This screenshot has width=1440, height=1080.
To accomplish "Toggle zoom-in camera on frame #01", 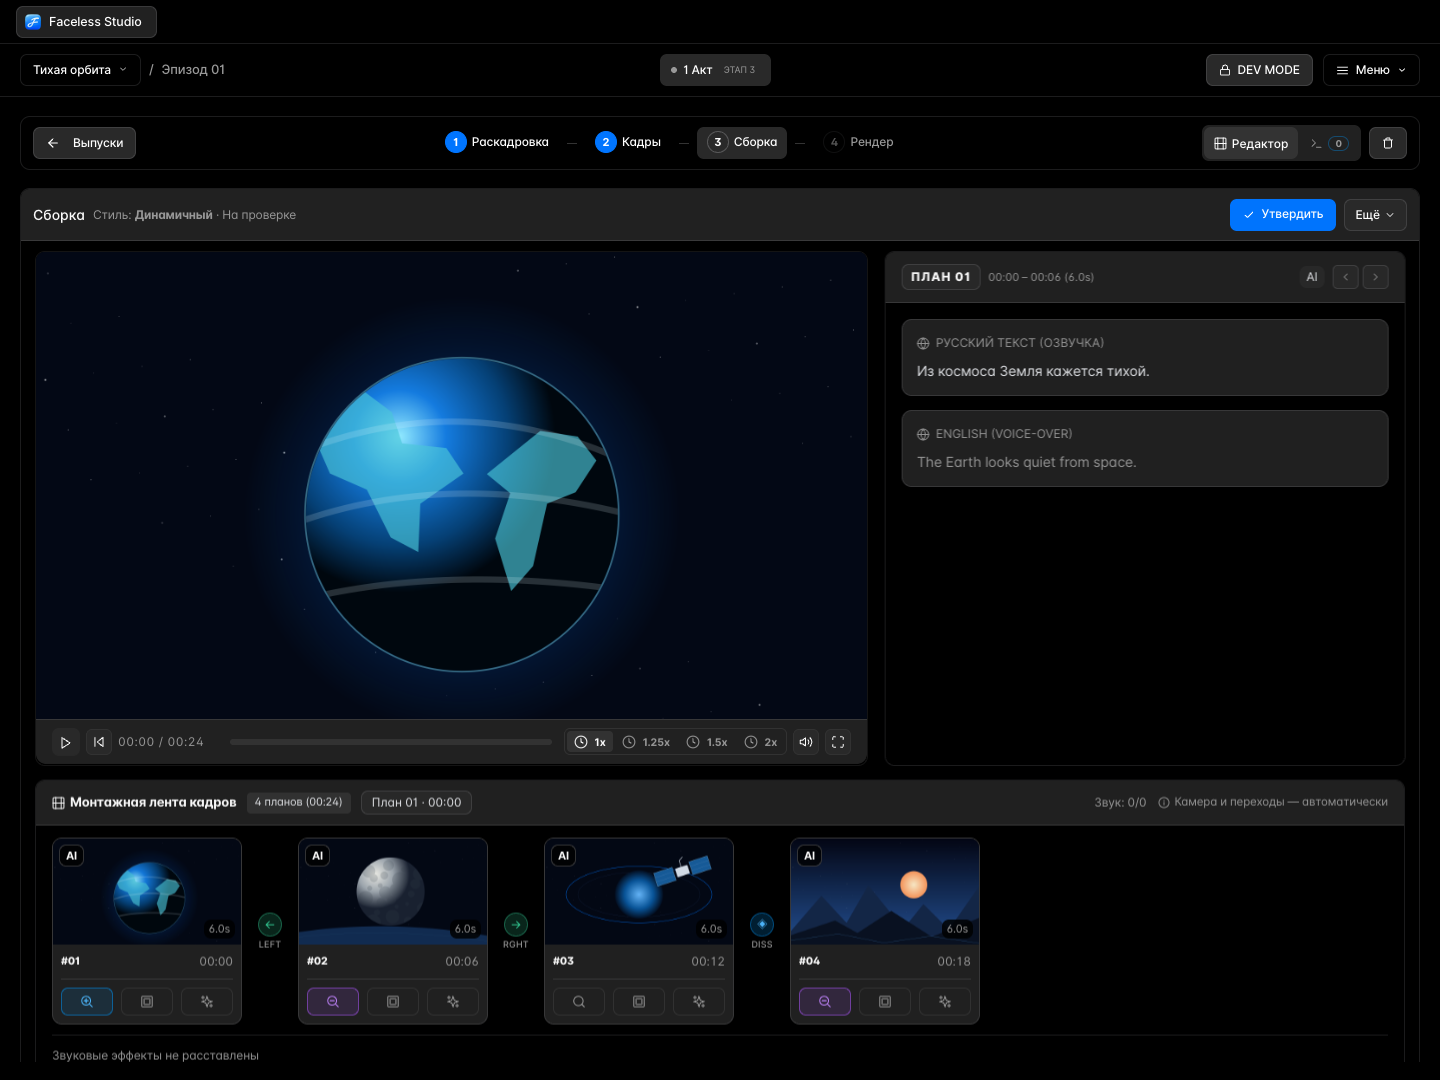I will (87, 1001).
